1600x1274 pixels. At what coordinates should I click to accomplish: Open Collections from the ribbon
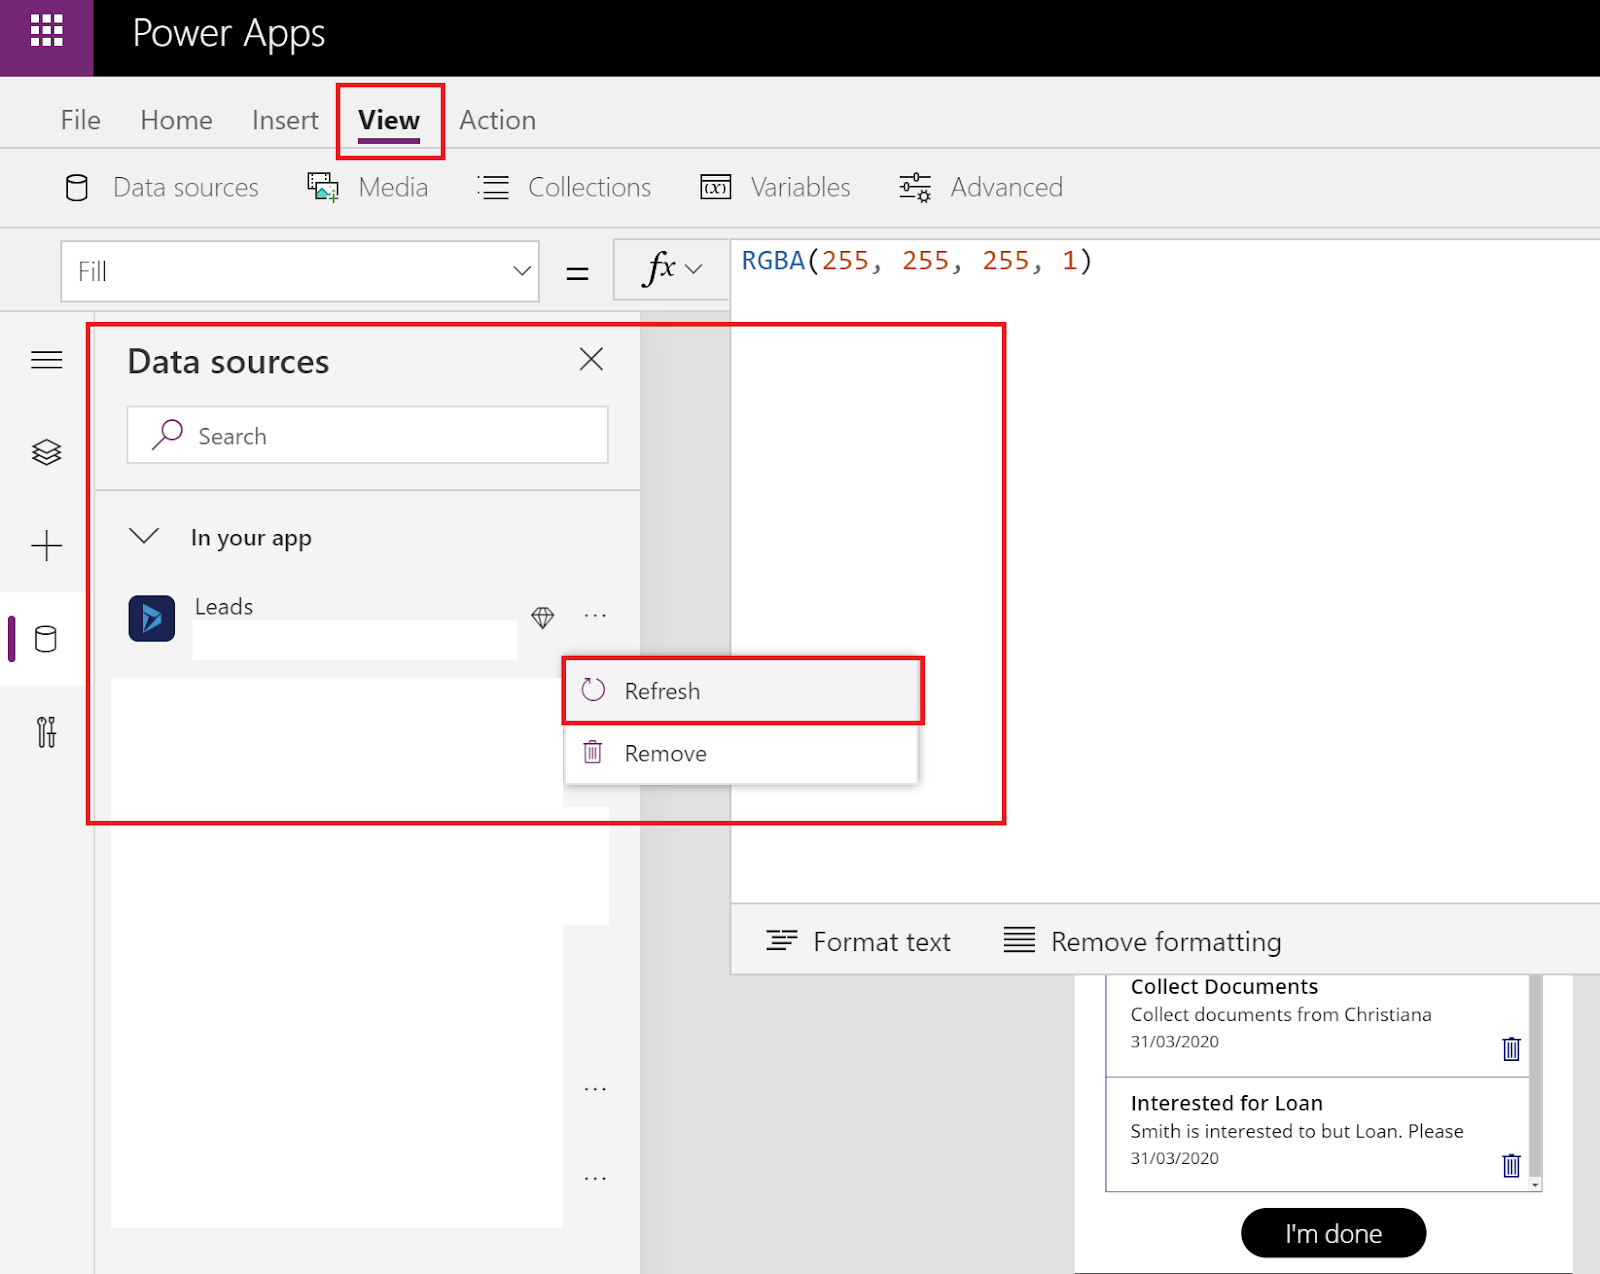[x=564, y=187]
